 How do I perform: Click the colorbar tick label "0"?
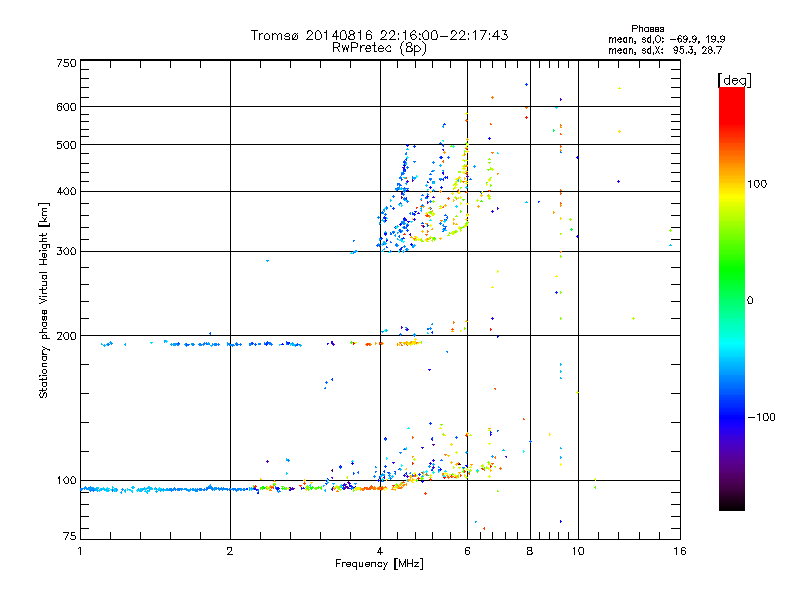point(749,301)
